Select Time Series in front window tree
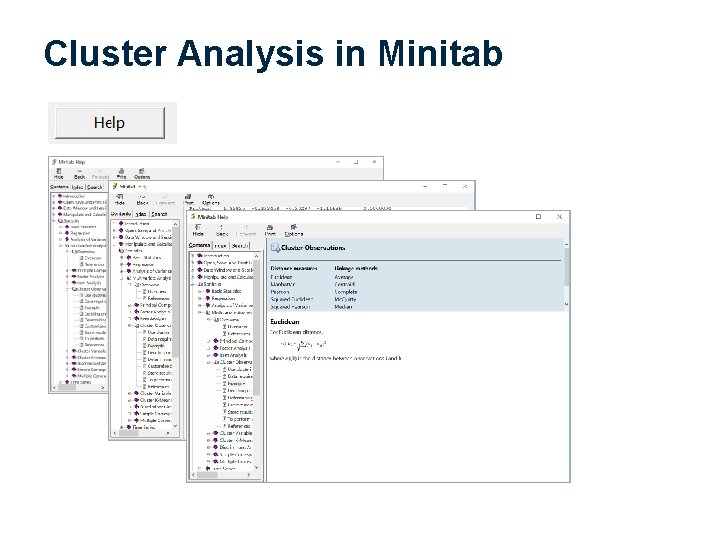The image size is (720, 540). tap(224, 468)
